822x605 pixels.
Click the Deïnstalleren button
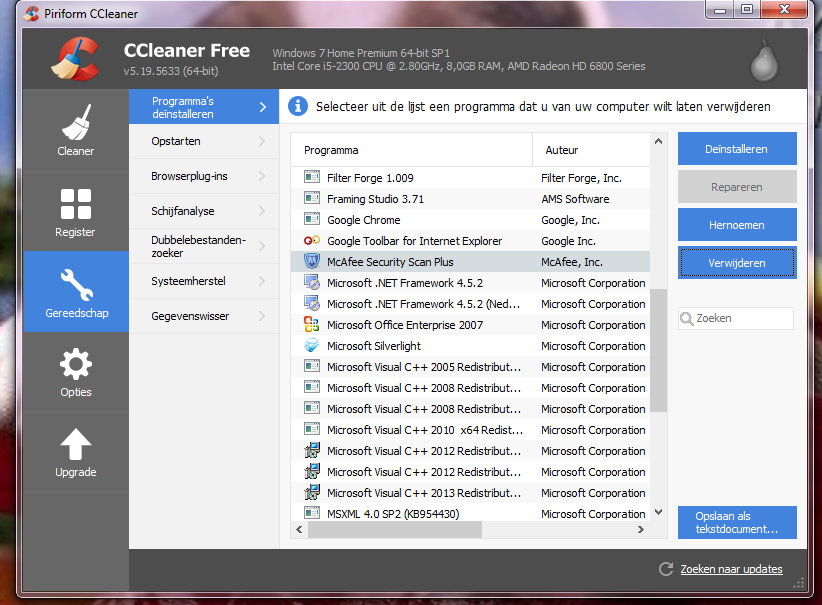(x=737, y=149)
